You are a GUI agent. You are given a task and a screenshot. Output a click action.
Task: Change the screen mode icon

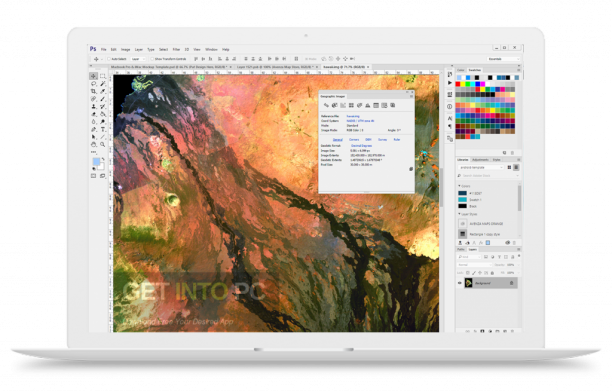click(102, 176)
